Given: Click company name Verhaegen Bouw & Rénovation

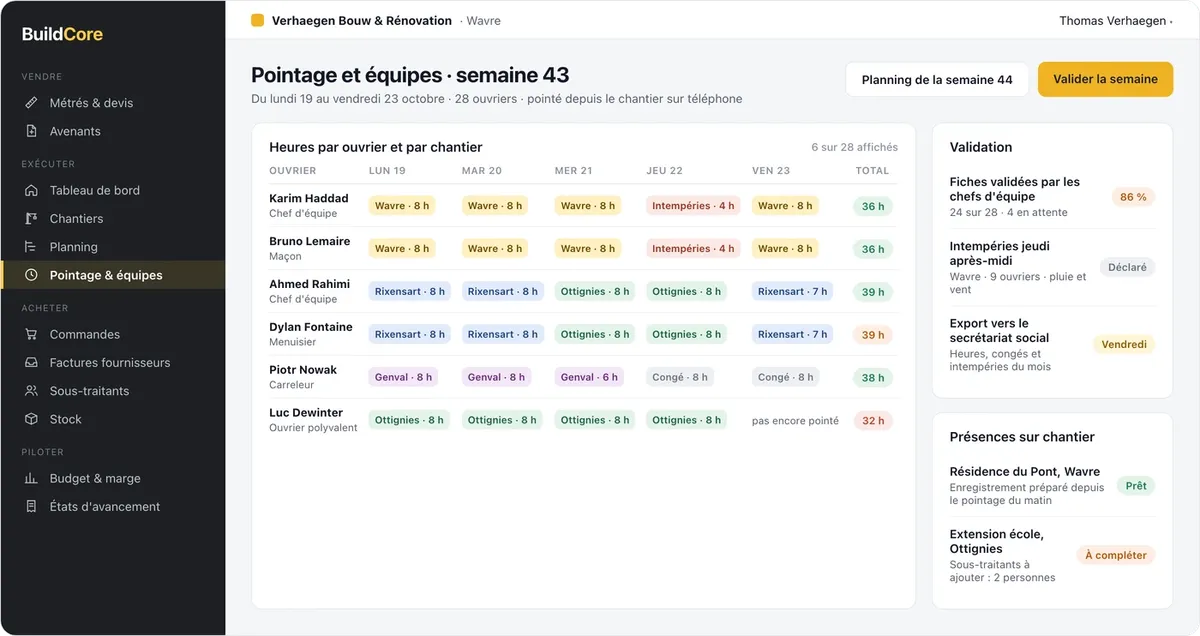Looking at the screenshot, I should [361, 20].
